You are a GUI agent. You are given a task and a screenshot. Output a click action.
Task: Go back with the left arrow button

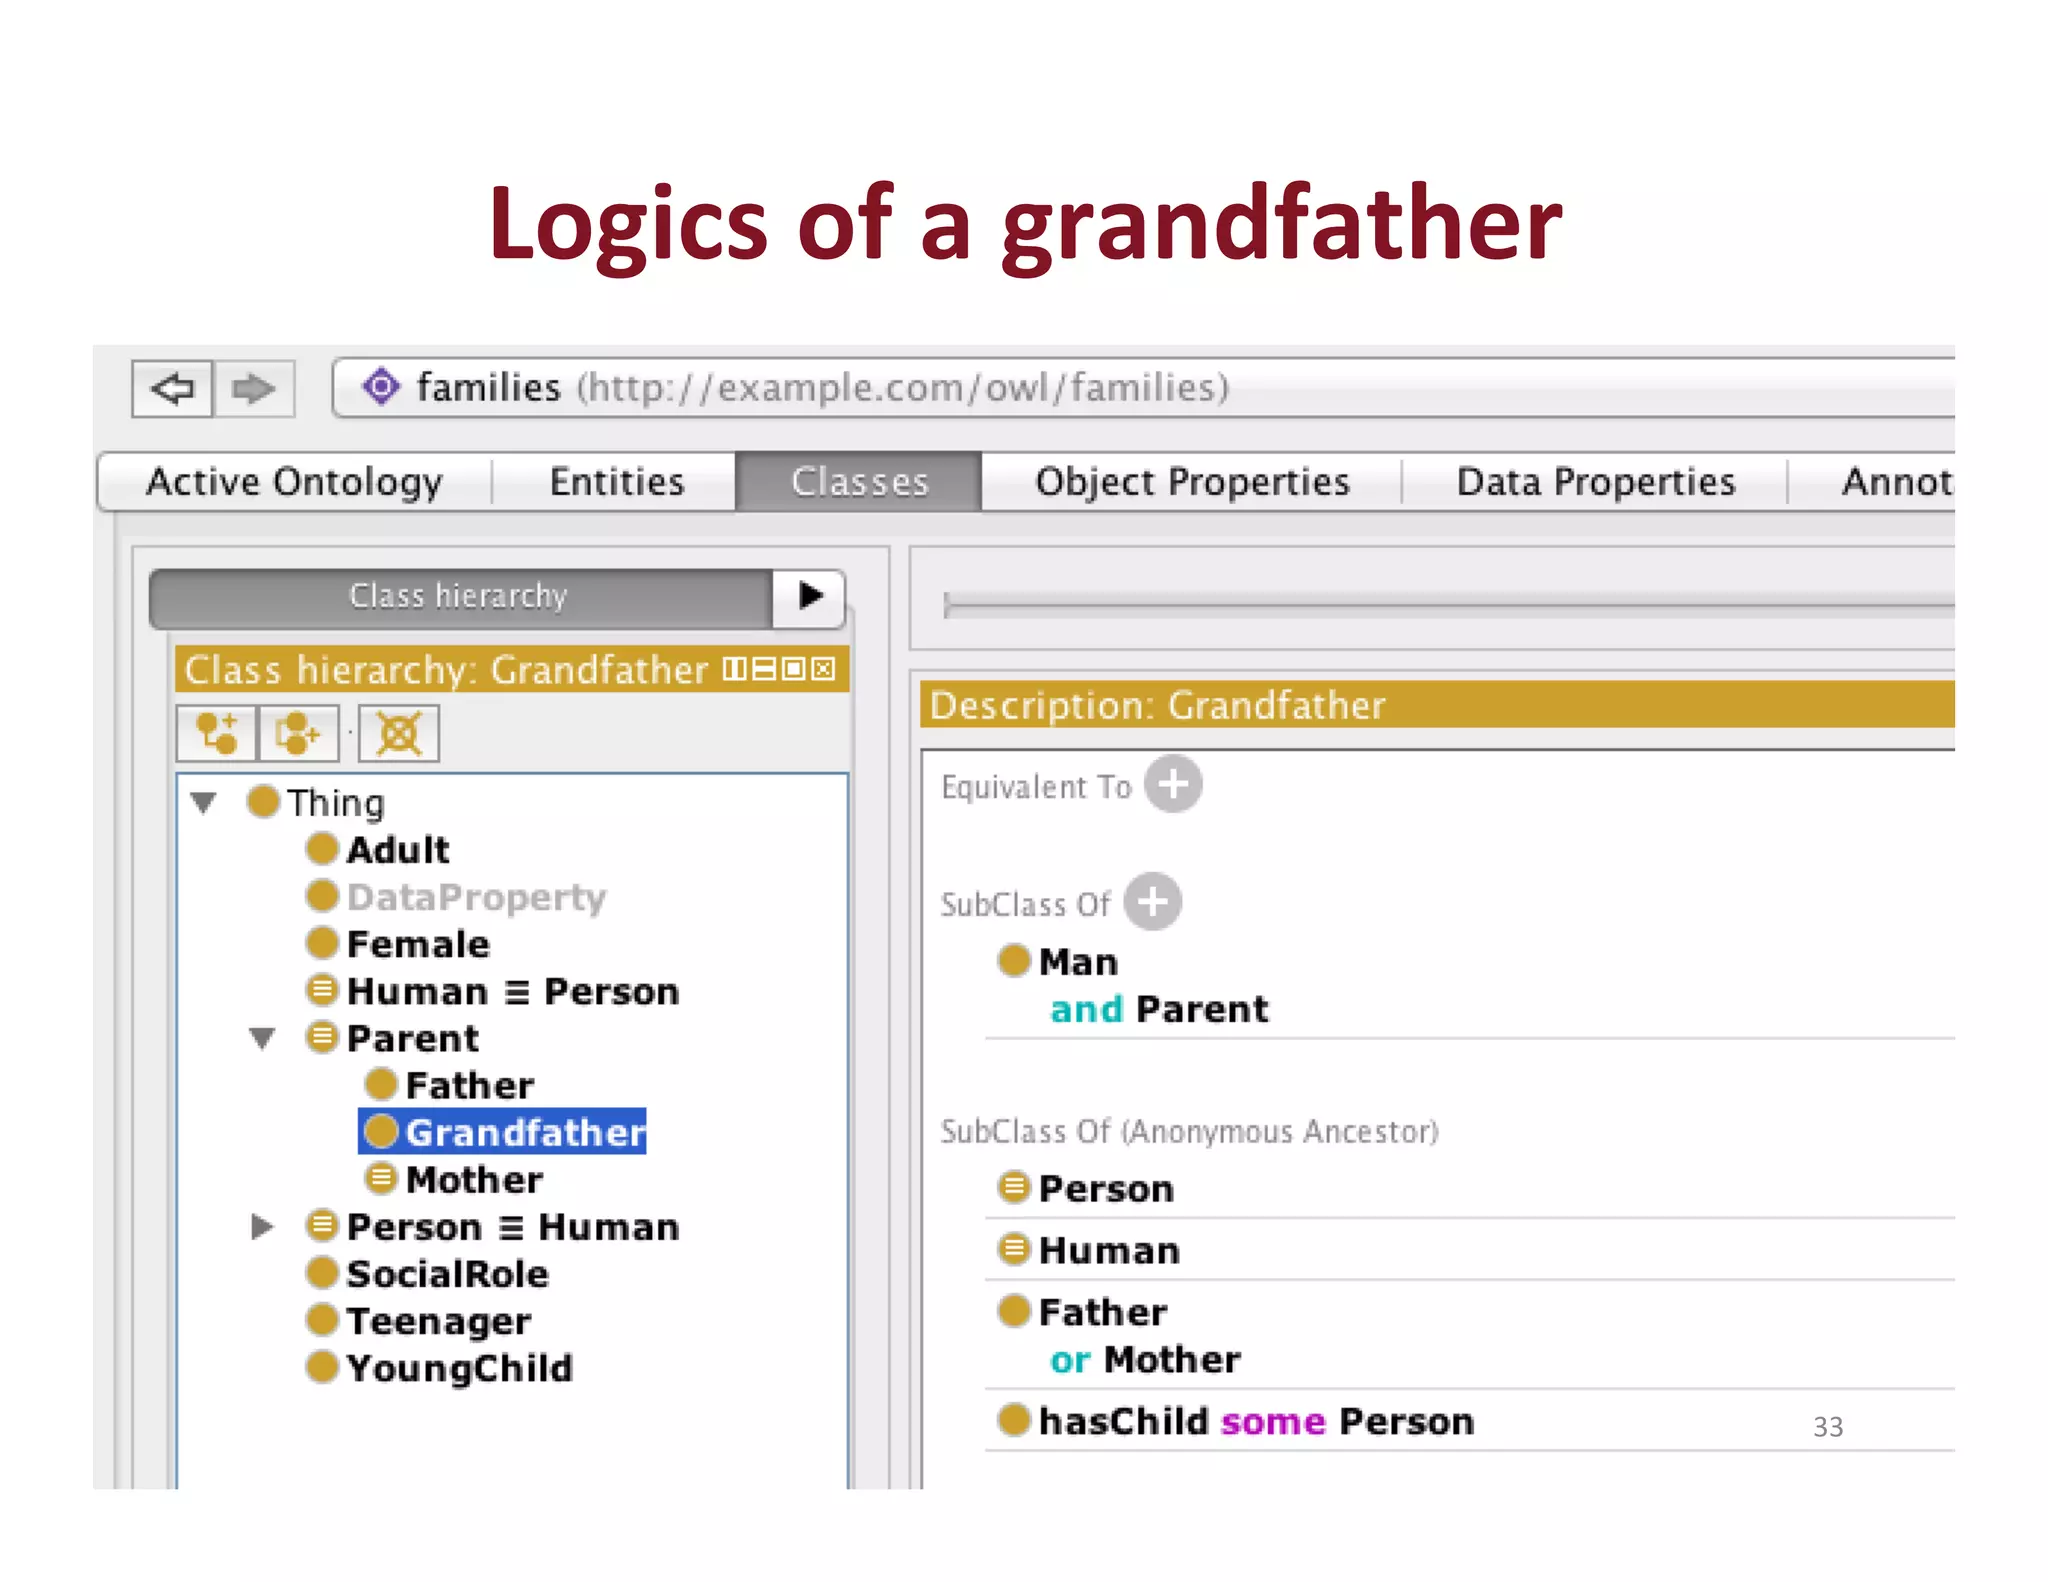coord(172,388)
